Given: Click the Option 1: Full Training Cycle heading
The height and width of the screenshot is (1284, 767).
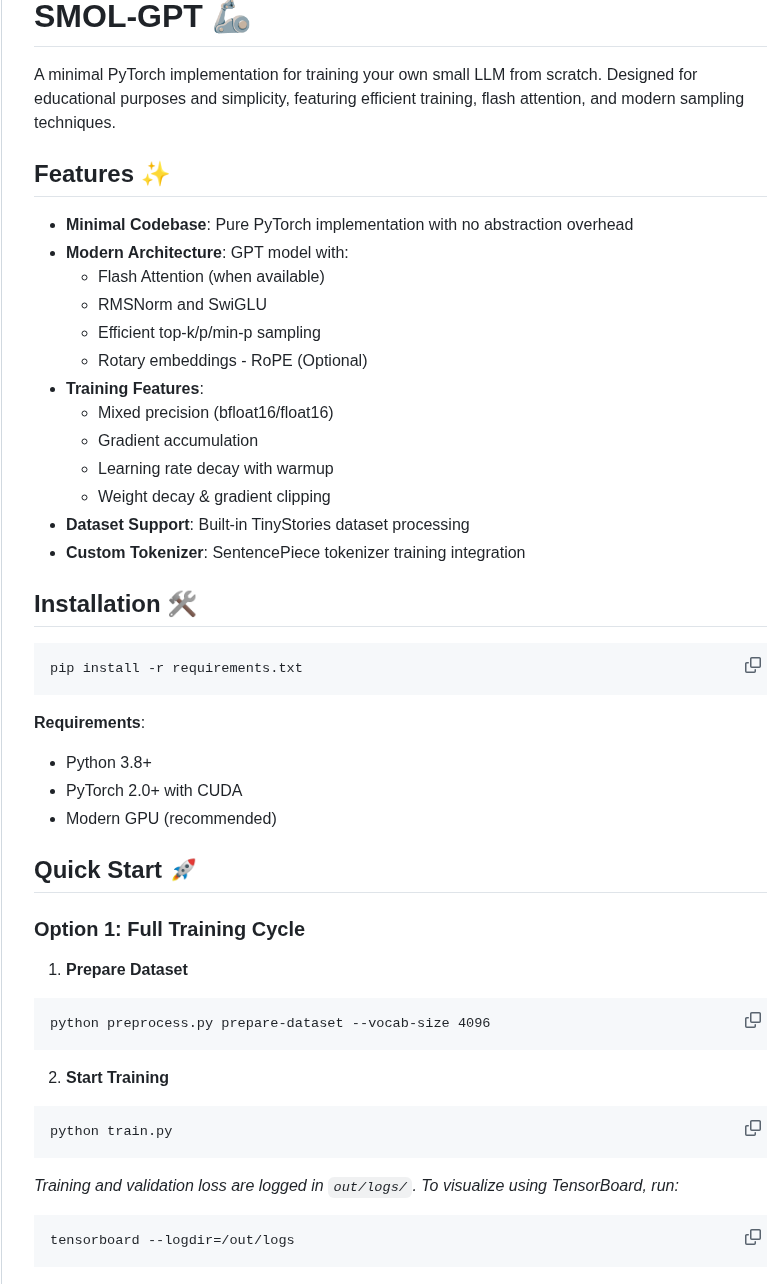Looking at the screenshot, I should pyautogui.click(x=169, y=929).
